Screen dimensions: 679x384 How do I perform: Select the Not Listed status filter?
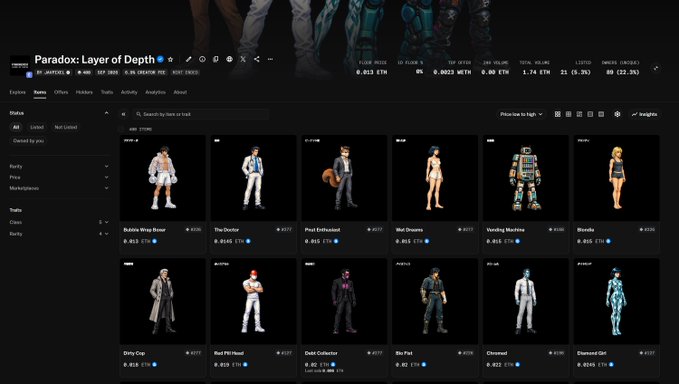66,127
